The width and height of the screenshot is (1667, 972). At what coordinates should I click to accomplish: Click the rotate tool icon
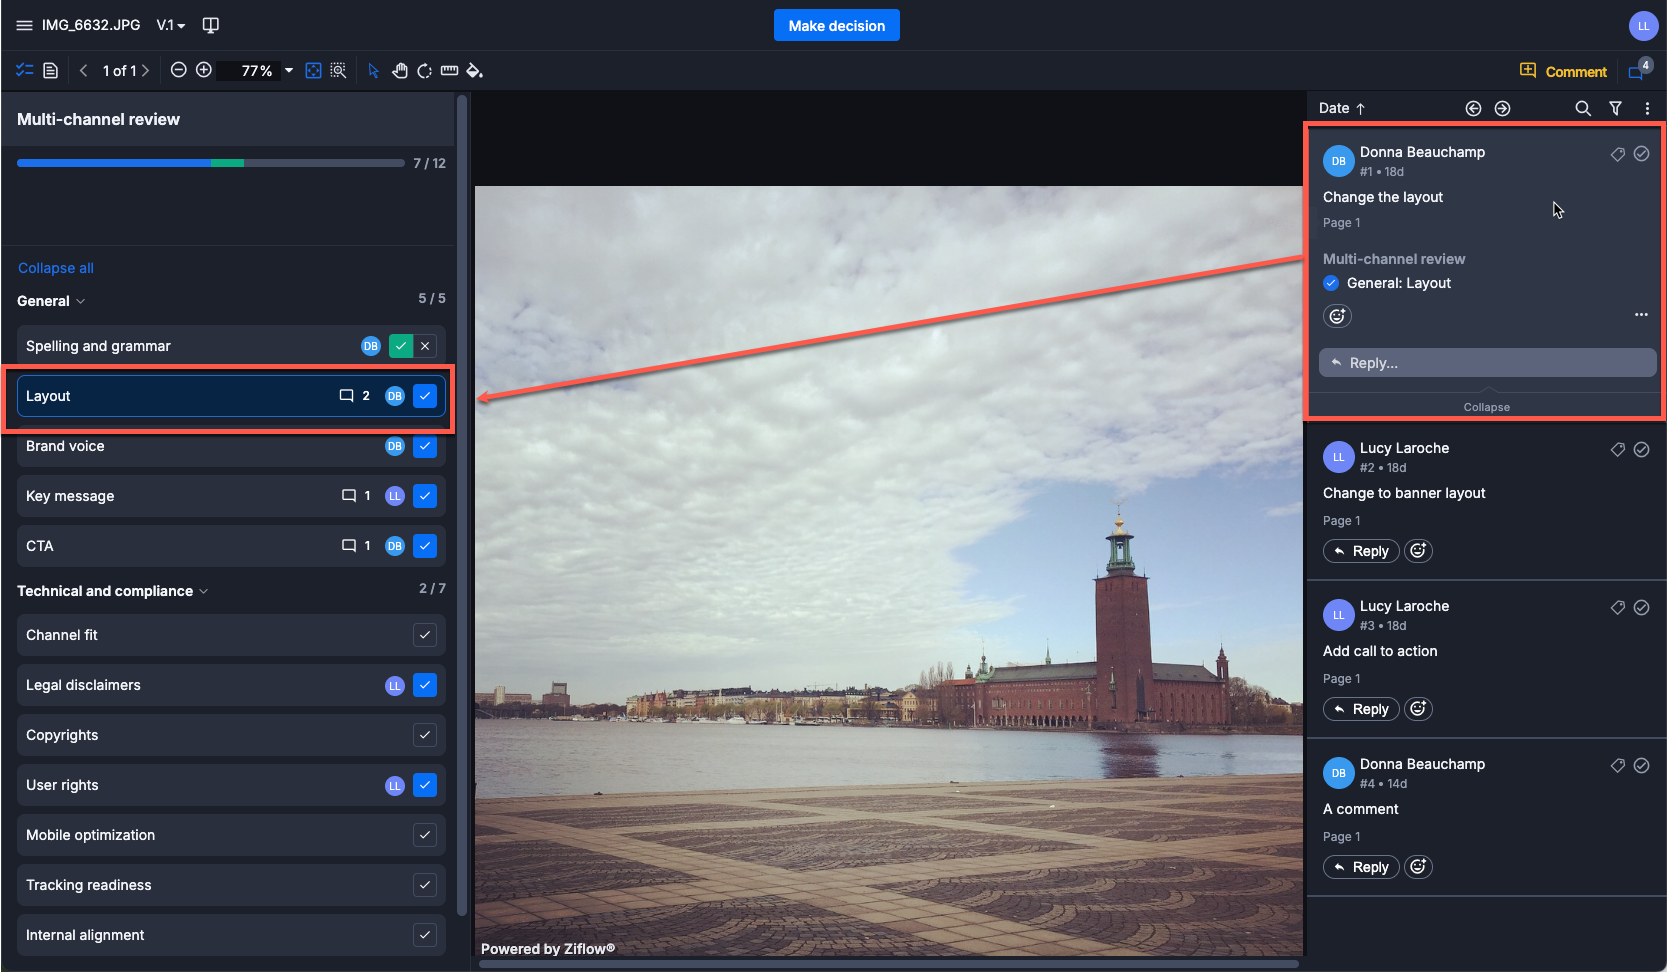point(424,71)
